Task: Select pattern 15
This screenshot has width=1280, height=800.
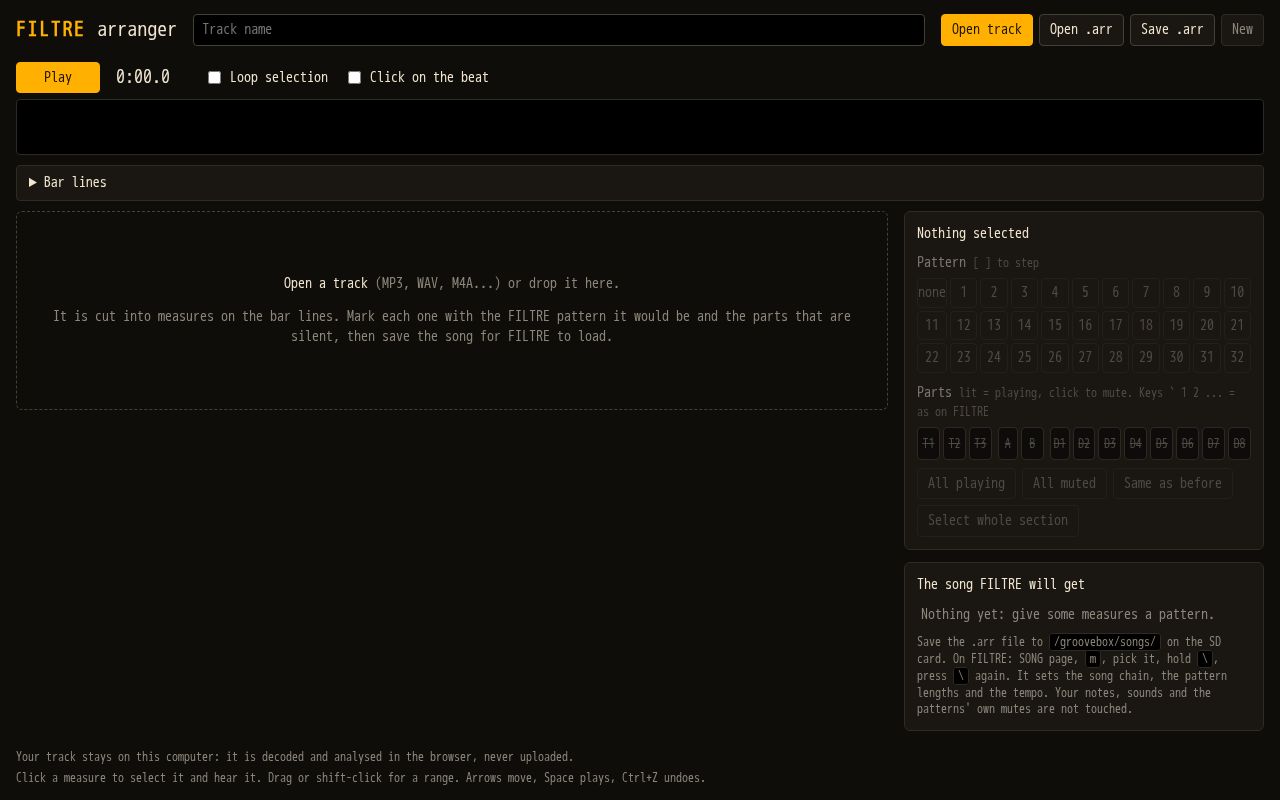Action: tap(1054, 325)
